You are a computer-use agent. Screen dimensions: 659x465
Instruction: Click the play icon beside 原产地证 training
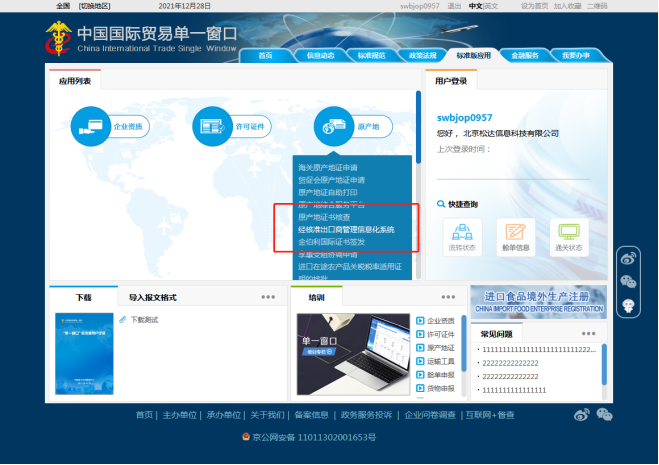pos(420,348)
